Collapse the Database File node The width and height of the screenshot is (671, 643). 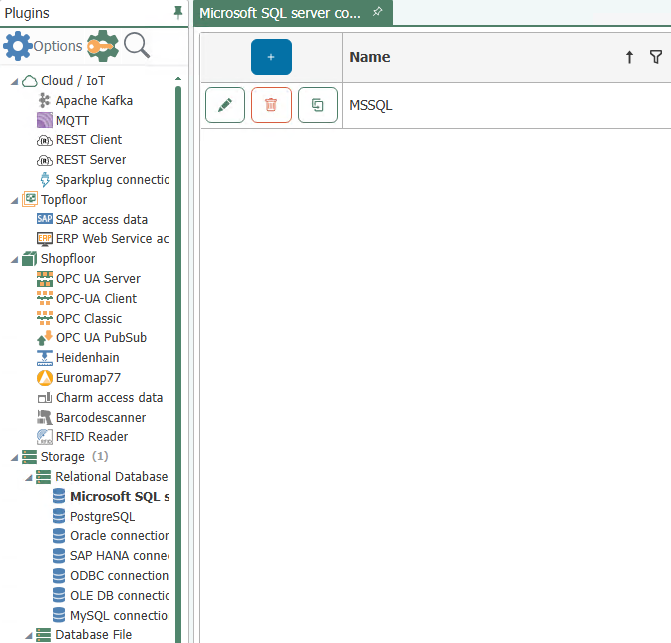[x=29, y=636]
